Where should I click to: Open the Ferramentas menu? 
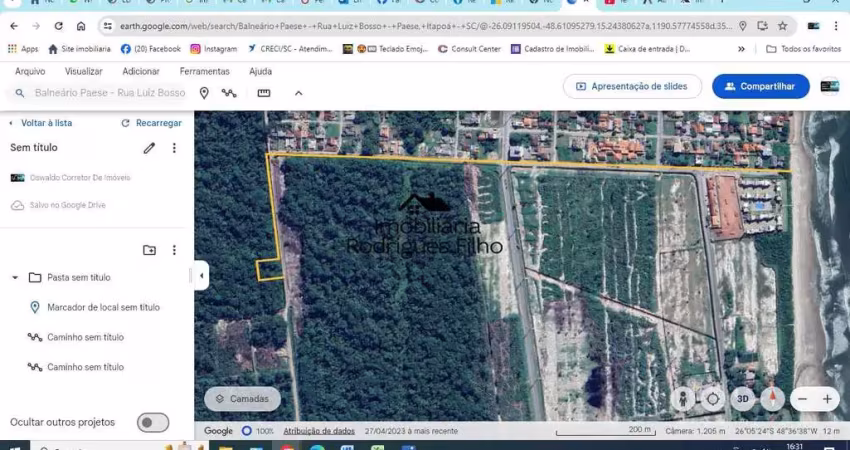(x=204, y=71)
